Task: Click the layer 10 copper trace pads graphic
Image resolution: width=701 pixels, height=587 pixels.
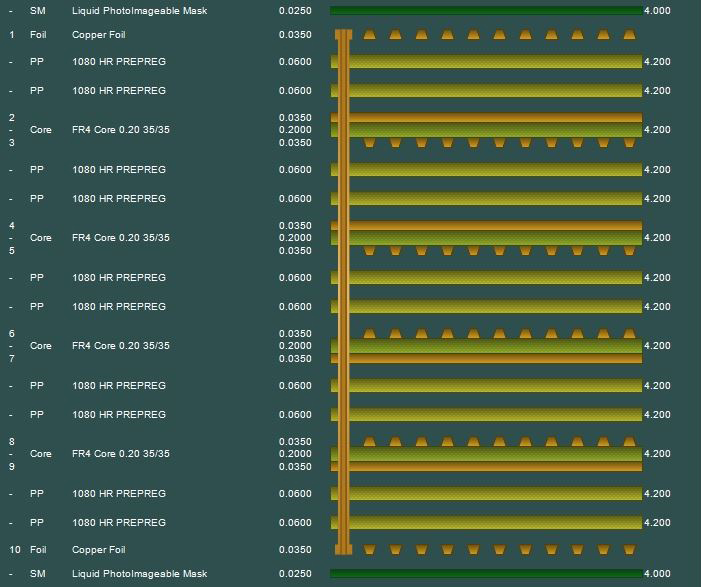Action: [x=498, y=550]
